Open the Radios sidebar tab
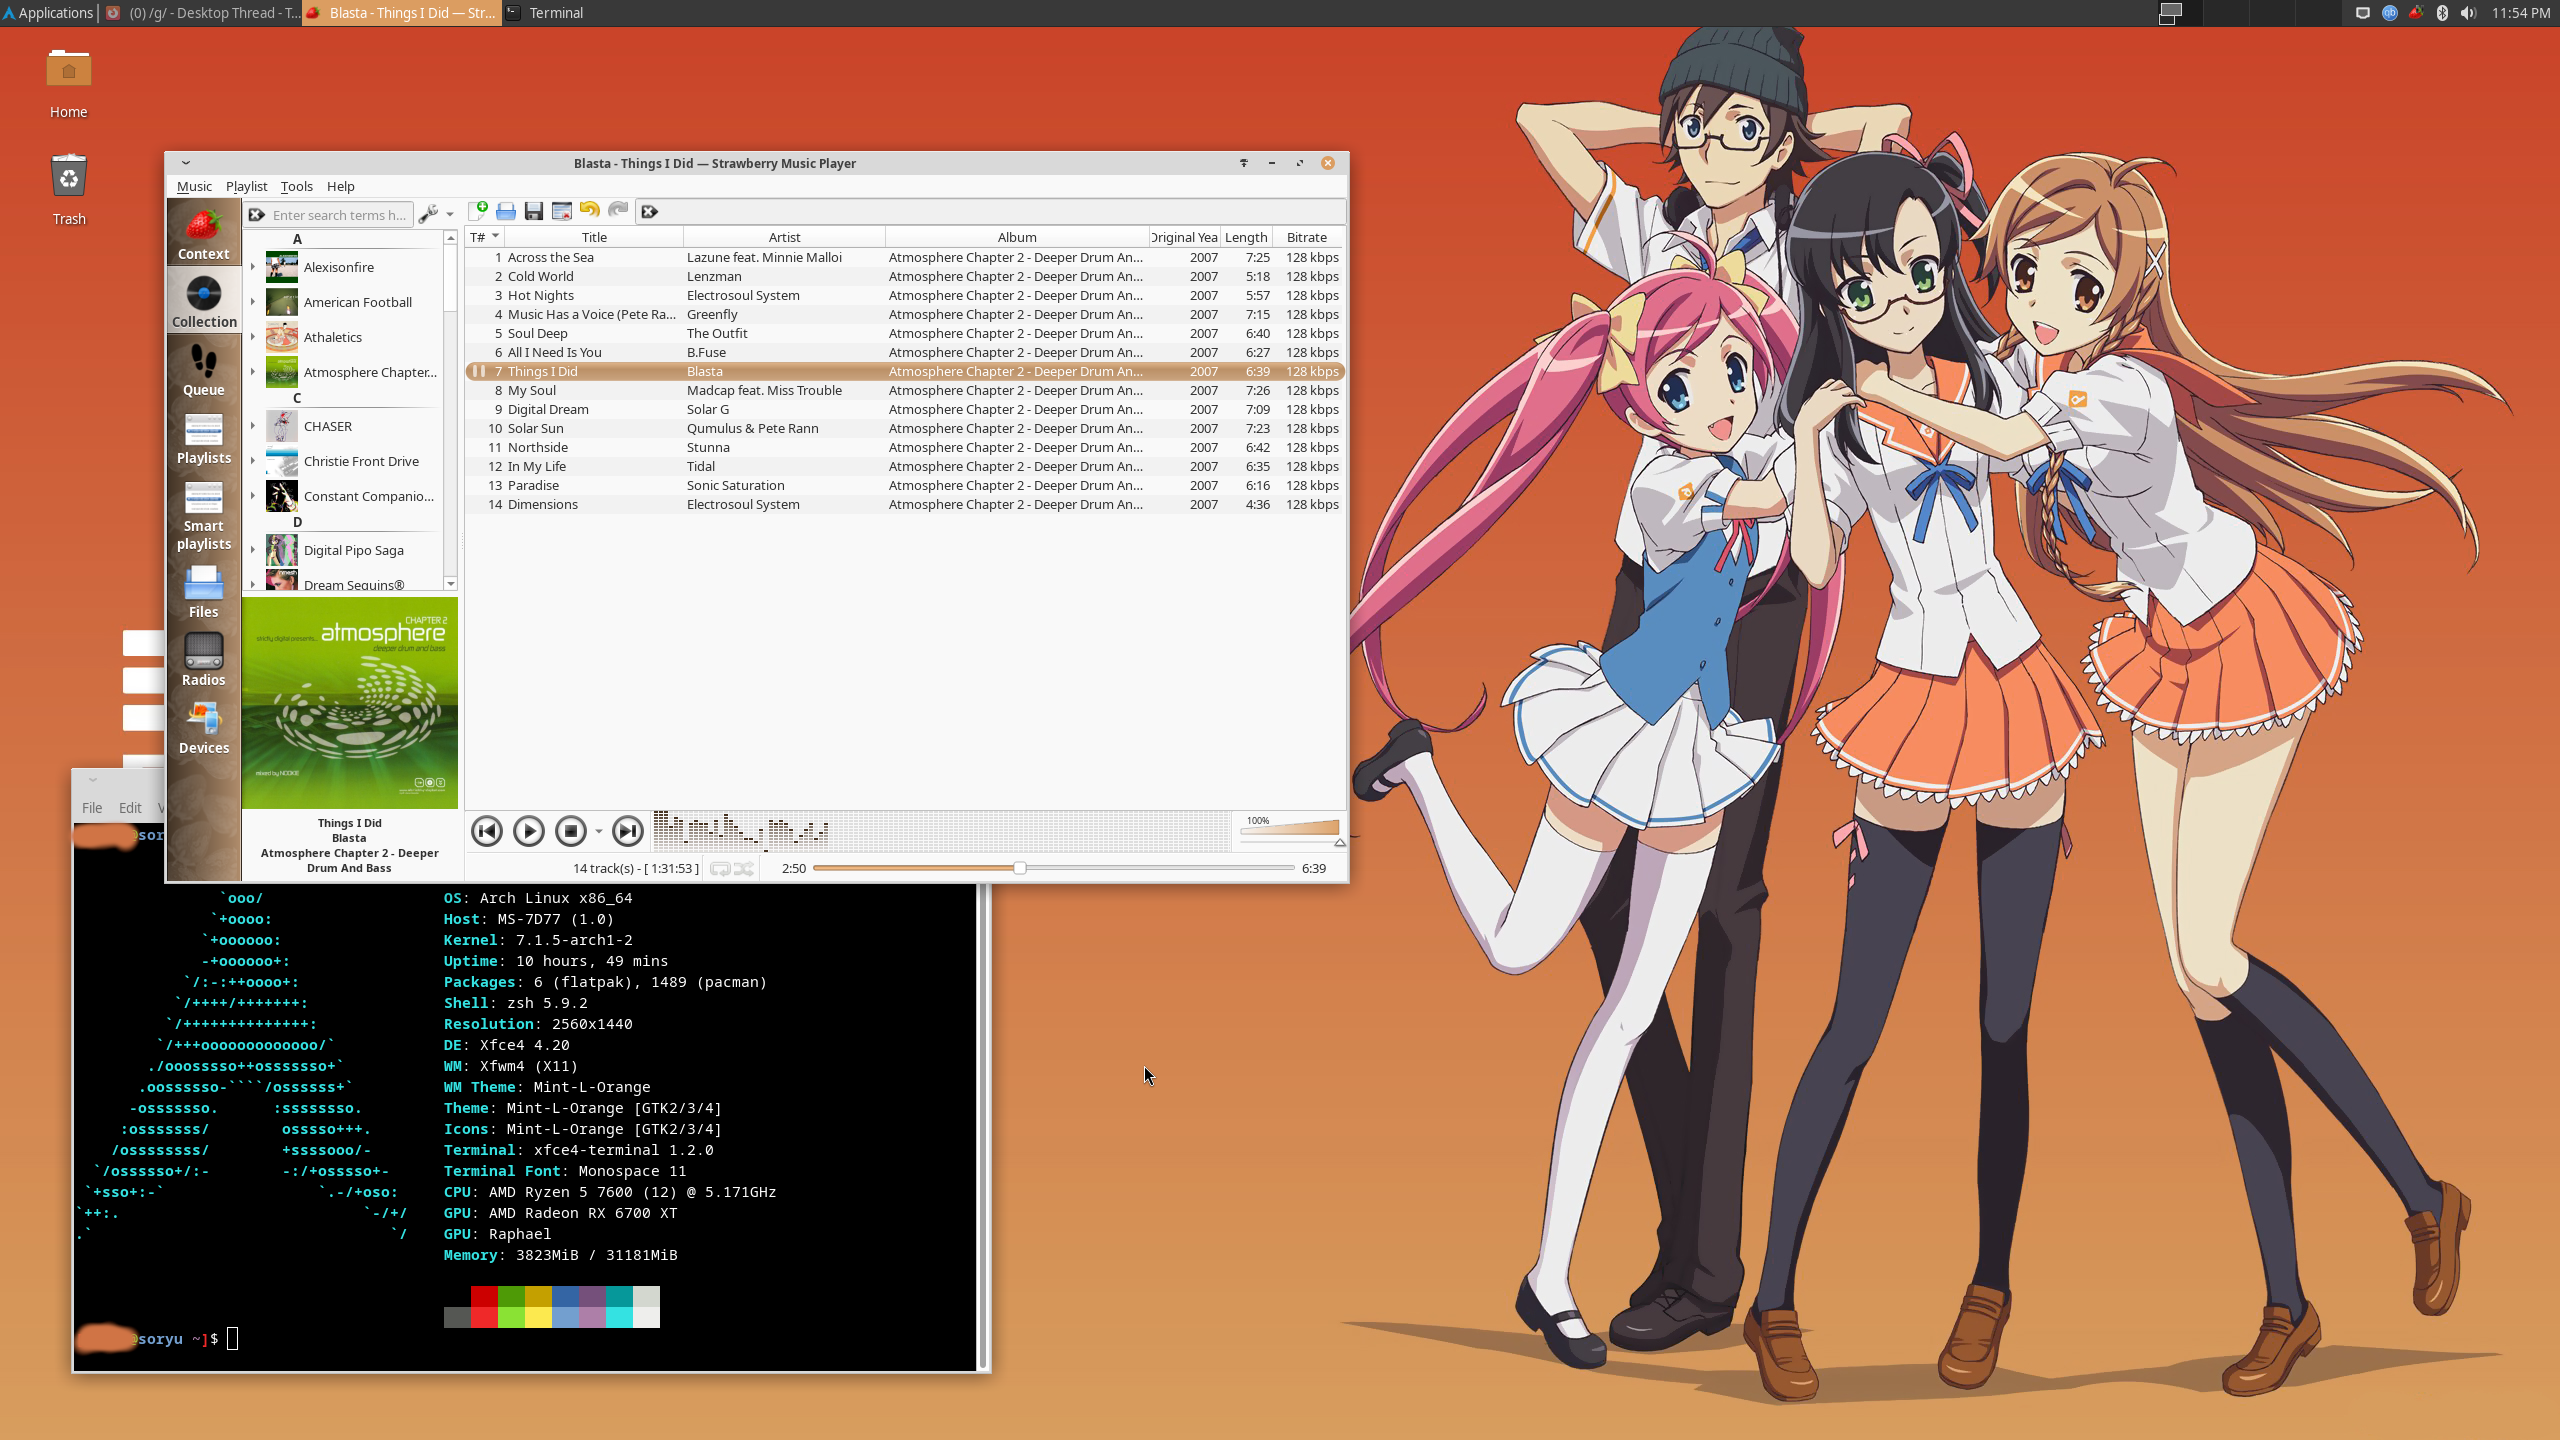Image resolution: width=2560 pixels, height=1440 pixels. [x=203, y=659]
